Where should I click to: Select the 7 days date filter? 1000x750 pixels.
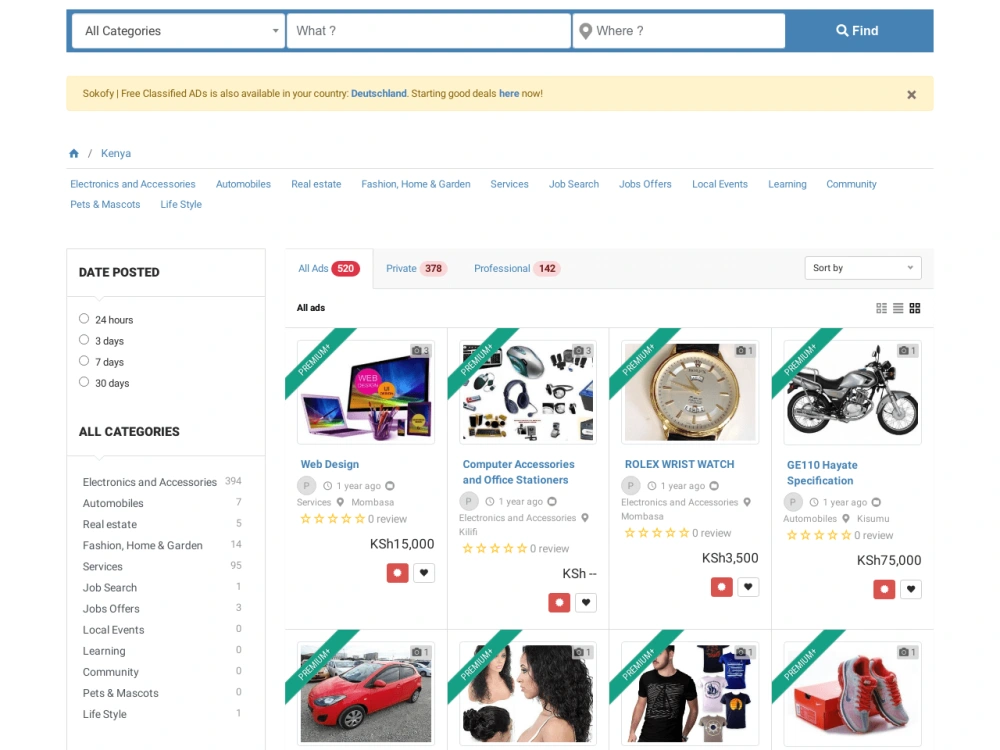click(84, 360)
